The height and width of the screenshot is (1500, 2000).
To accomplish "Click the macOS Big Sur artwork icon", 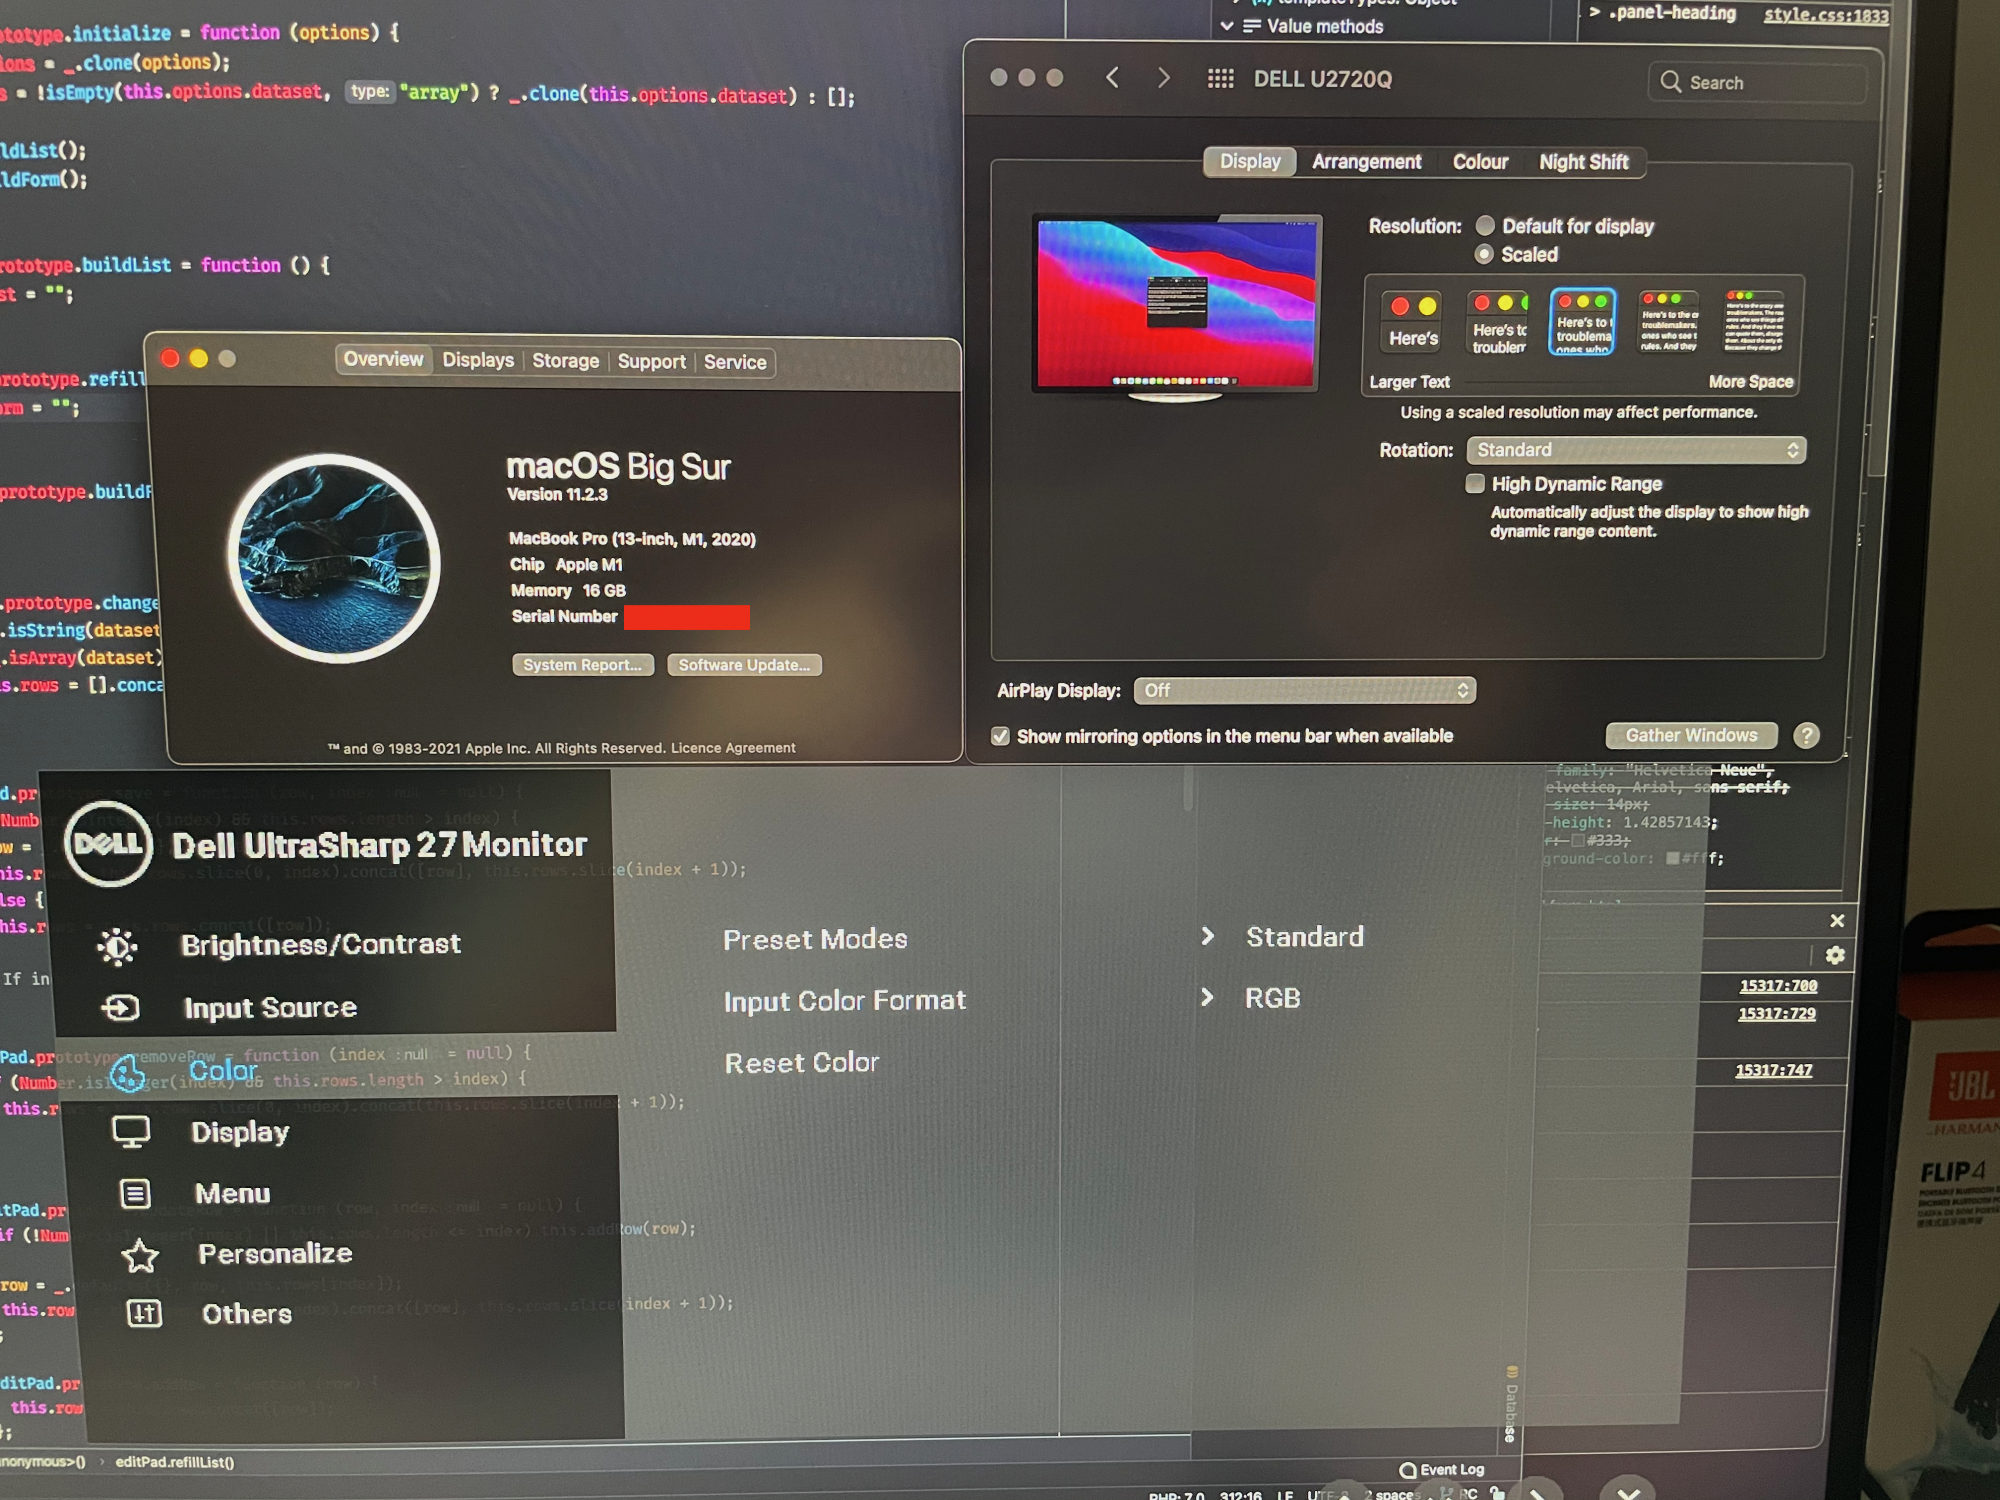I will pos(334,558).
